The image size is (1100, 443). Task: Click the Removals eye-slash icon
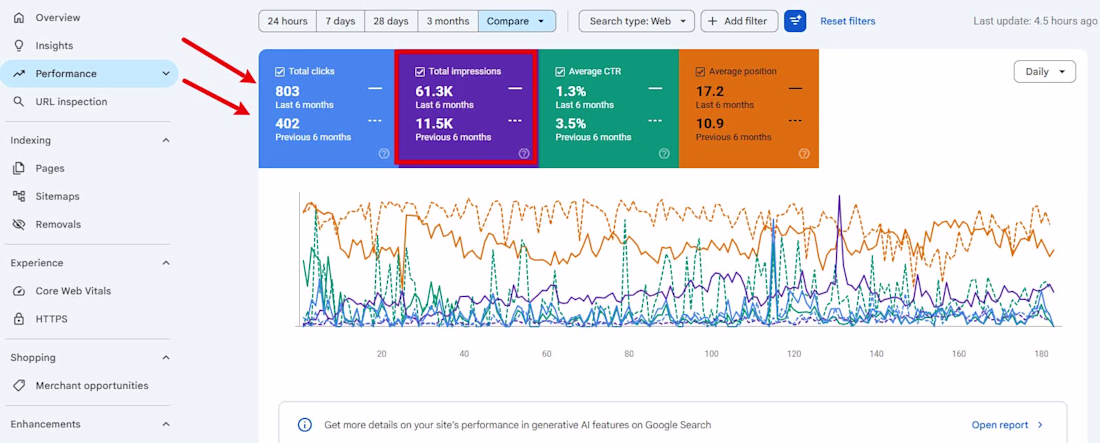click(x=19, y=225)
